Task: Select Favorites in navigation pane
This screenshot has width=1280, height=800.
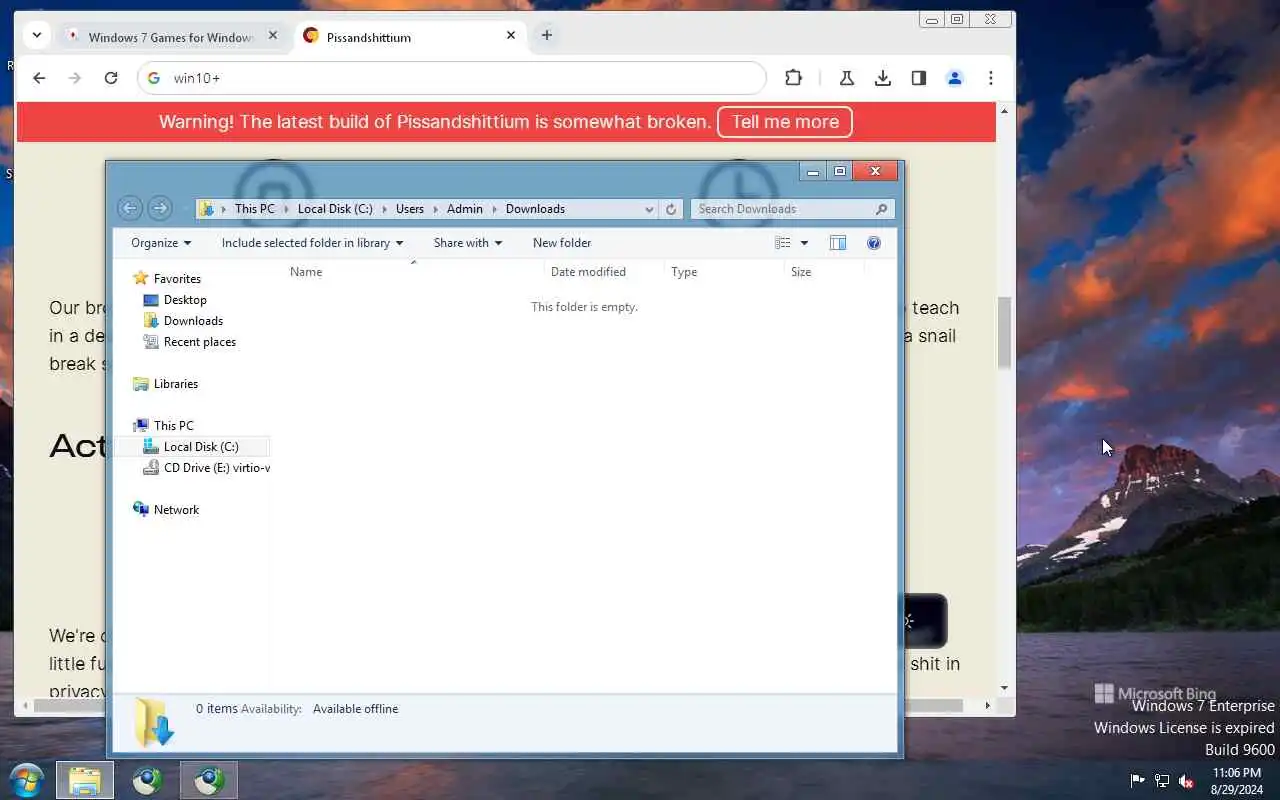Action: [177, 279]
